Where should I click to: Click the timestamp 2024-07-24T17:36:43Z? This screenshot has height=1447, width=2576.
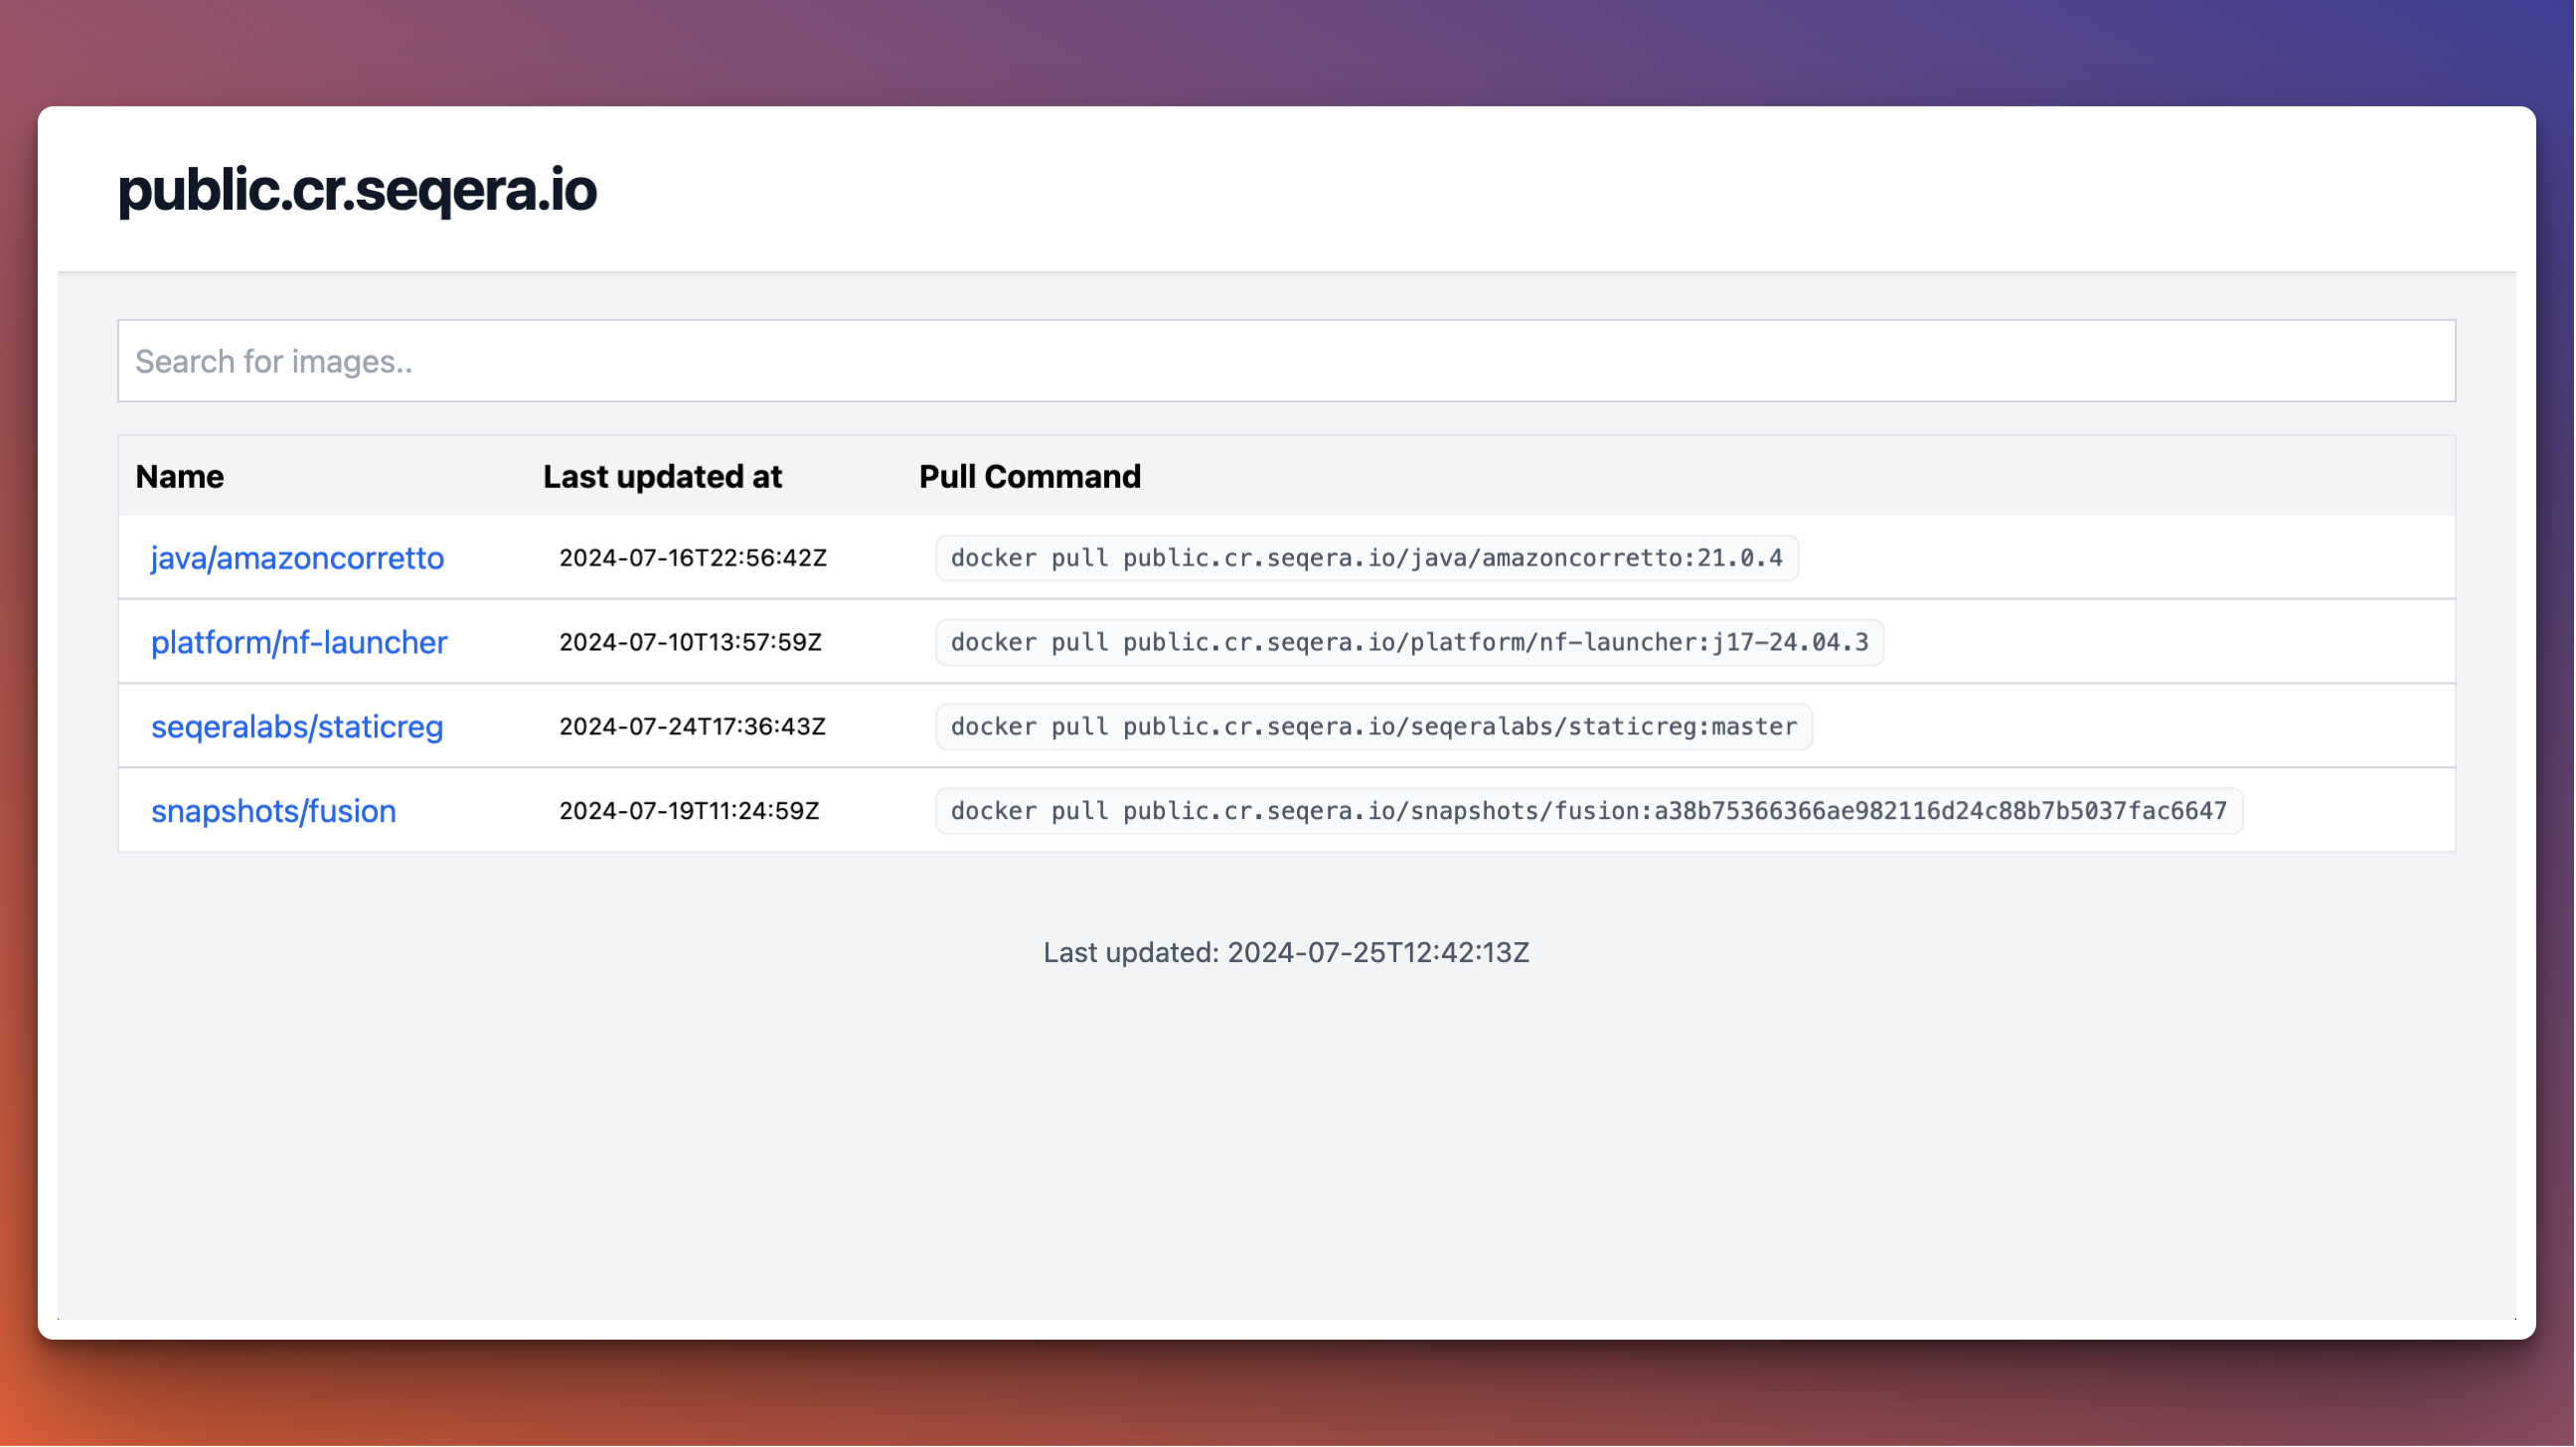692,727
